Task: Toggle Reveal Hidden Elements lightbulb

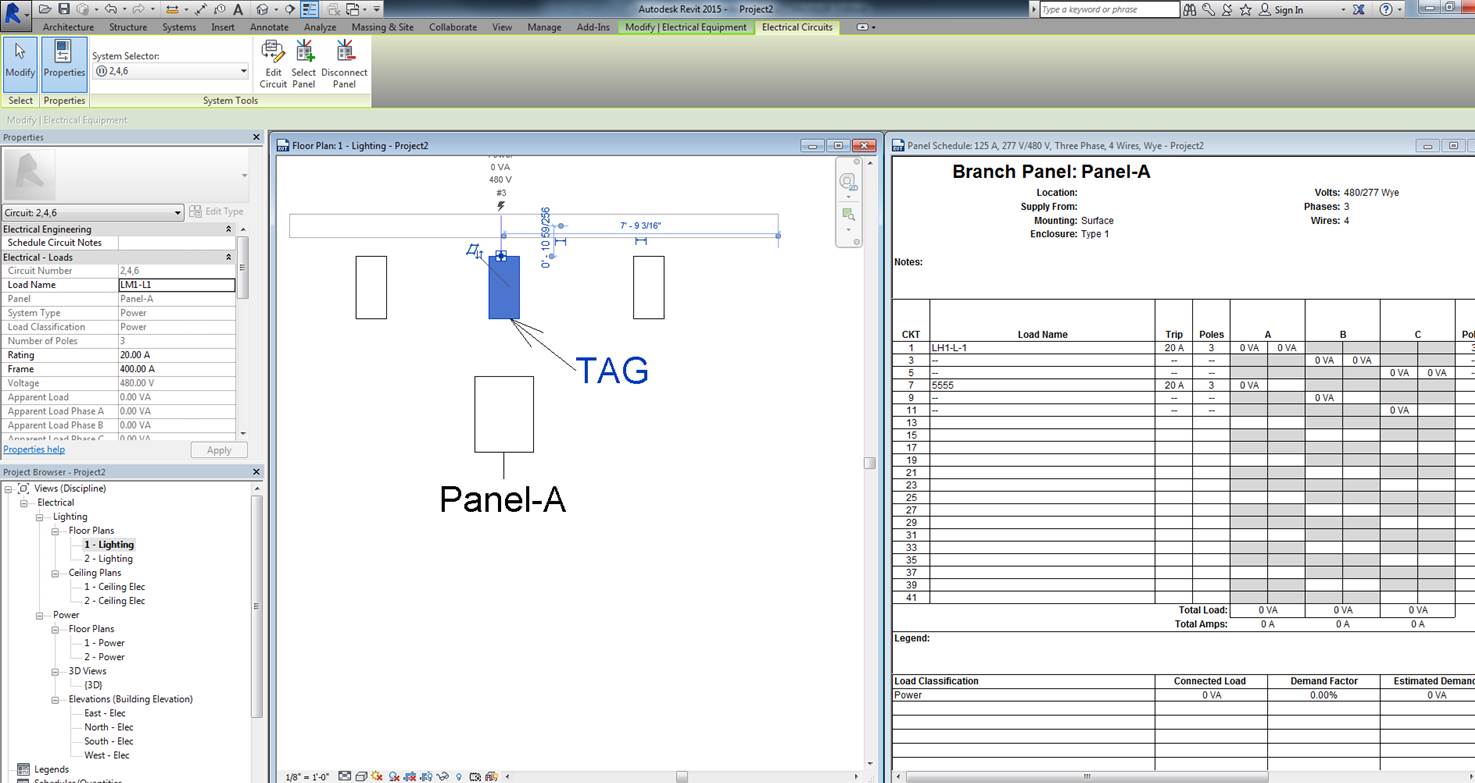Action: pos(459,776)
